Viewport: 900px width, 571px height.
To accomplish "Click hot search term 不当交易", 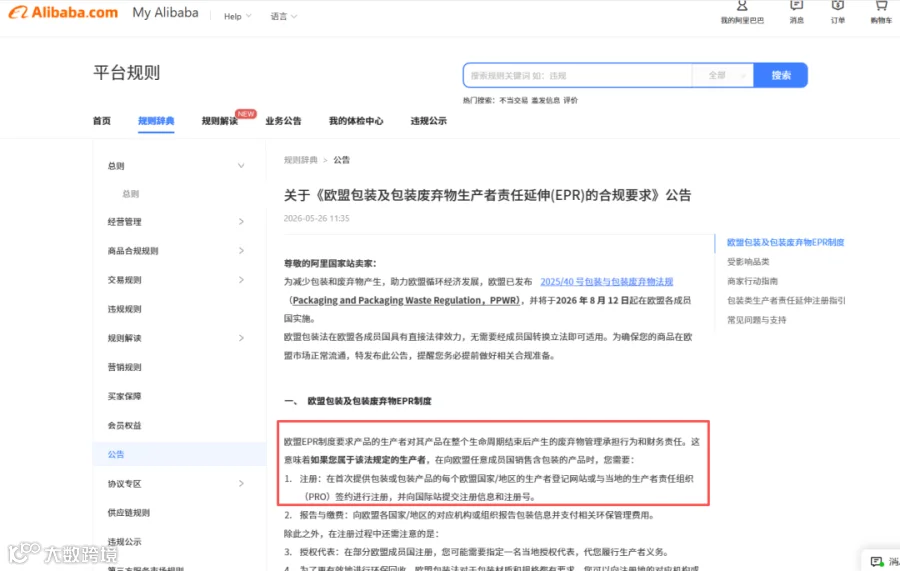I will [513, 100].
